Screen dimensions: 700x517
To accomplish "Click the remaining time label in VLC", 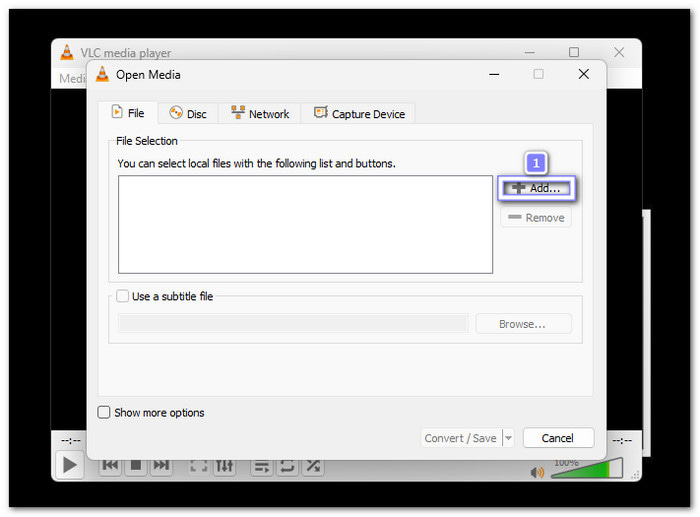I will (x=622, y=441).
